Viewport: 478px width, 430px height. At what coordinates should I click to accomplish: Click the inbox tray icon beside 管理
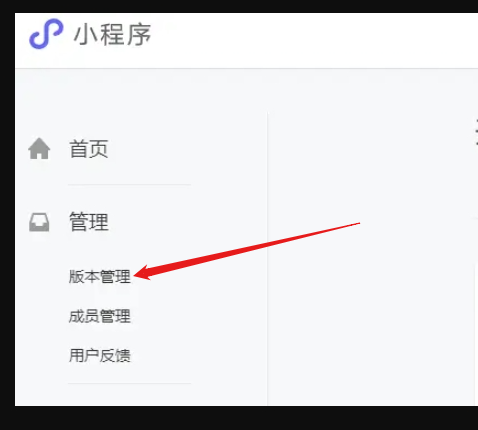point(39,222)
